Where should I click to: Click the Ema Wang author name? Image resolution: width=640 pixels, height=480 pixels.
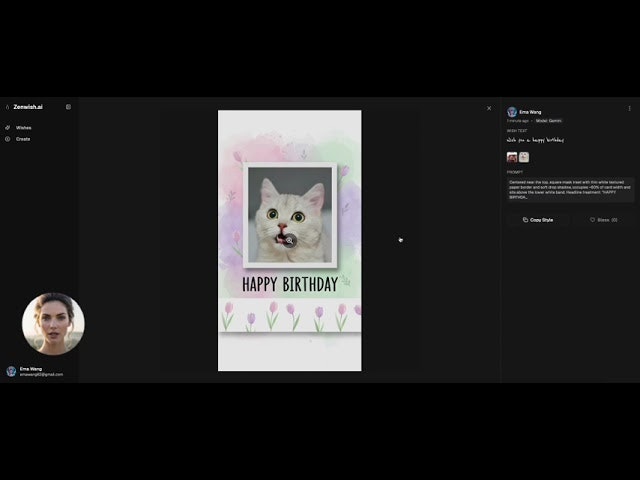tap(530, 112)
